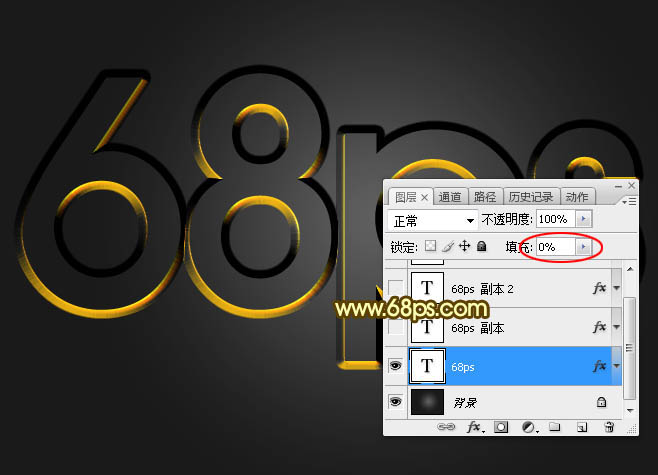Create new fill or adjustment layer
The width and height of the screenshot is (658, 475).
point(529,427)
